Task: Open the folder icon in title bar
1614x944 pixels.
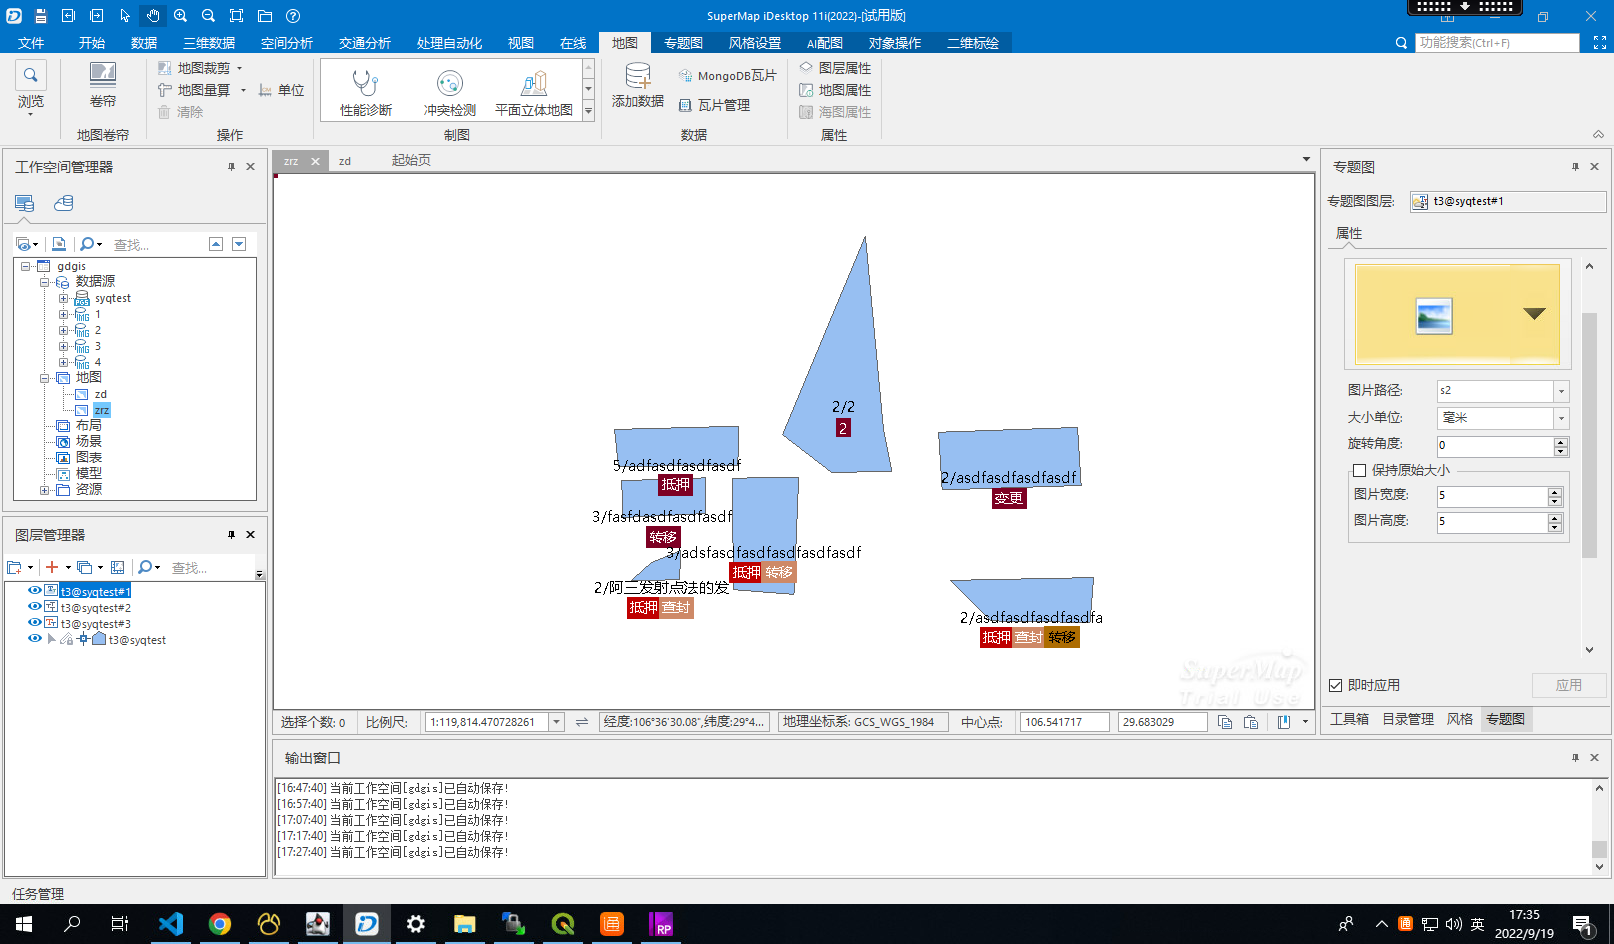Action: click(x=265, y=16)
